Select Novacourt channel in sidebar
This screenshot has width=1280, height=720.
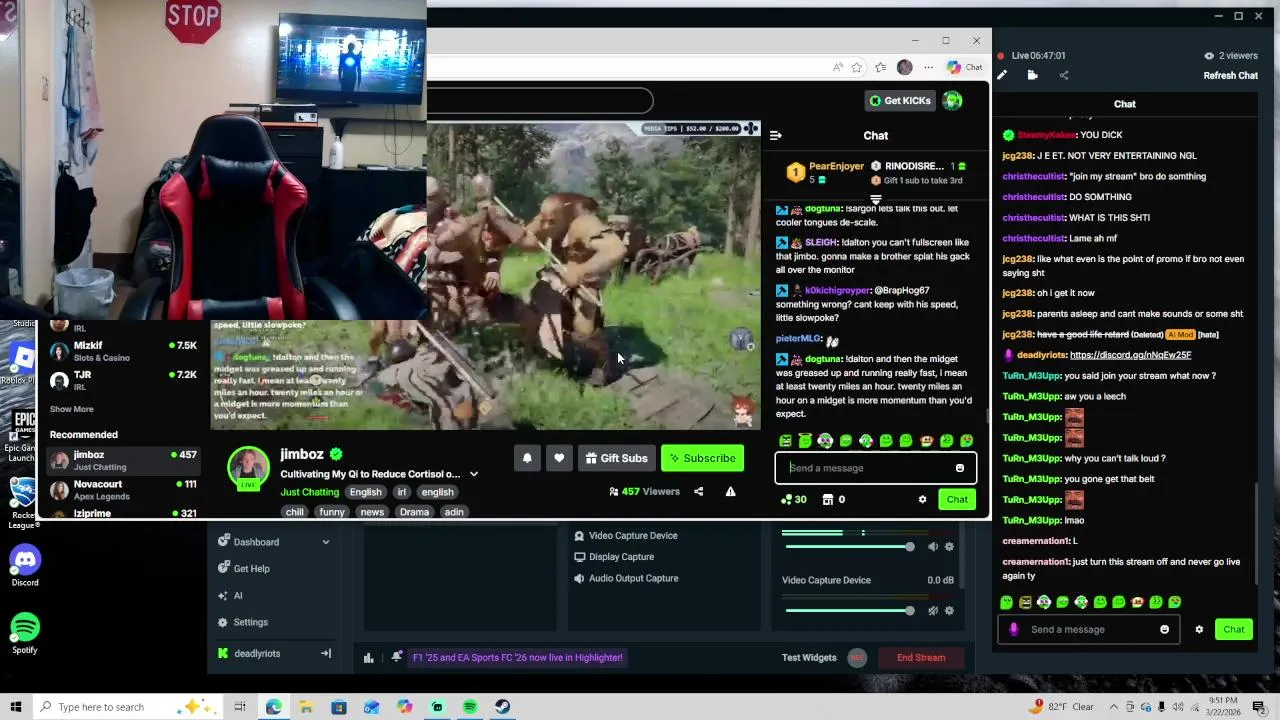pyautogui.click(x=124, y=490)
